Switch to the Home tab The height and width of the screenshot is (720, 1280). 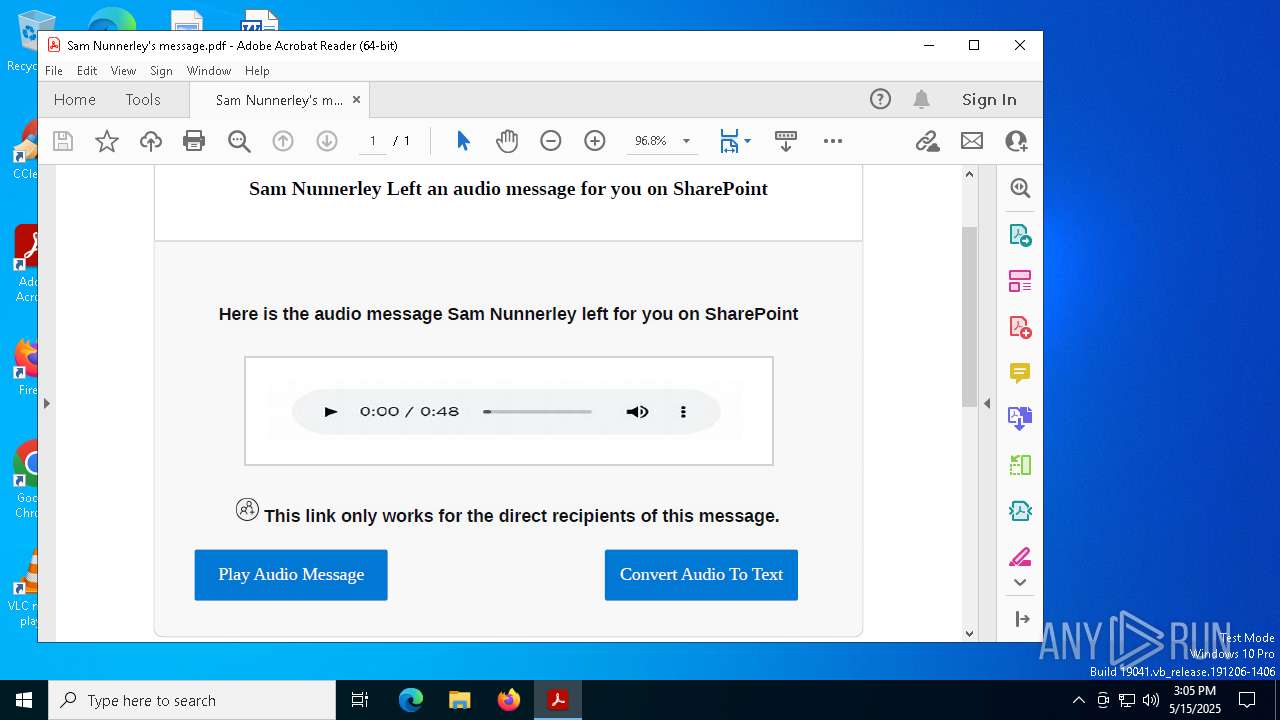(75, 99)
